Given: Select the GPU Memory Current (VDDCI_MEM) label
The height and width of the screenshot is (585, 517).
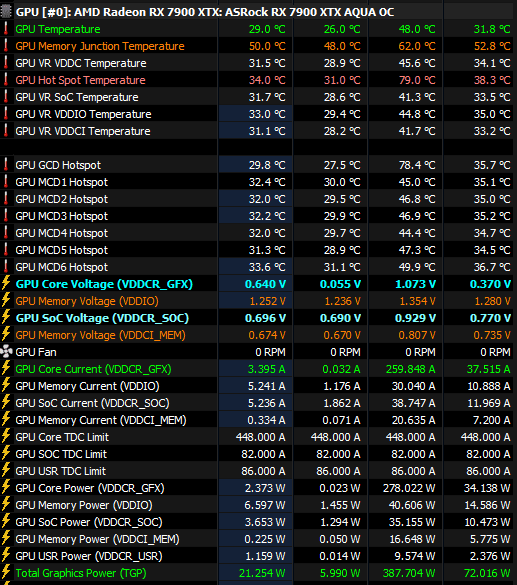Looking at the screenshot, I should [x=101, y=420].
